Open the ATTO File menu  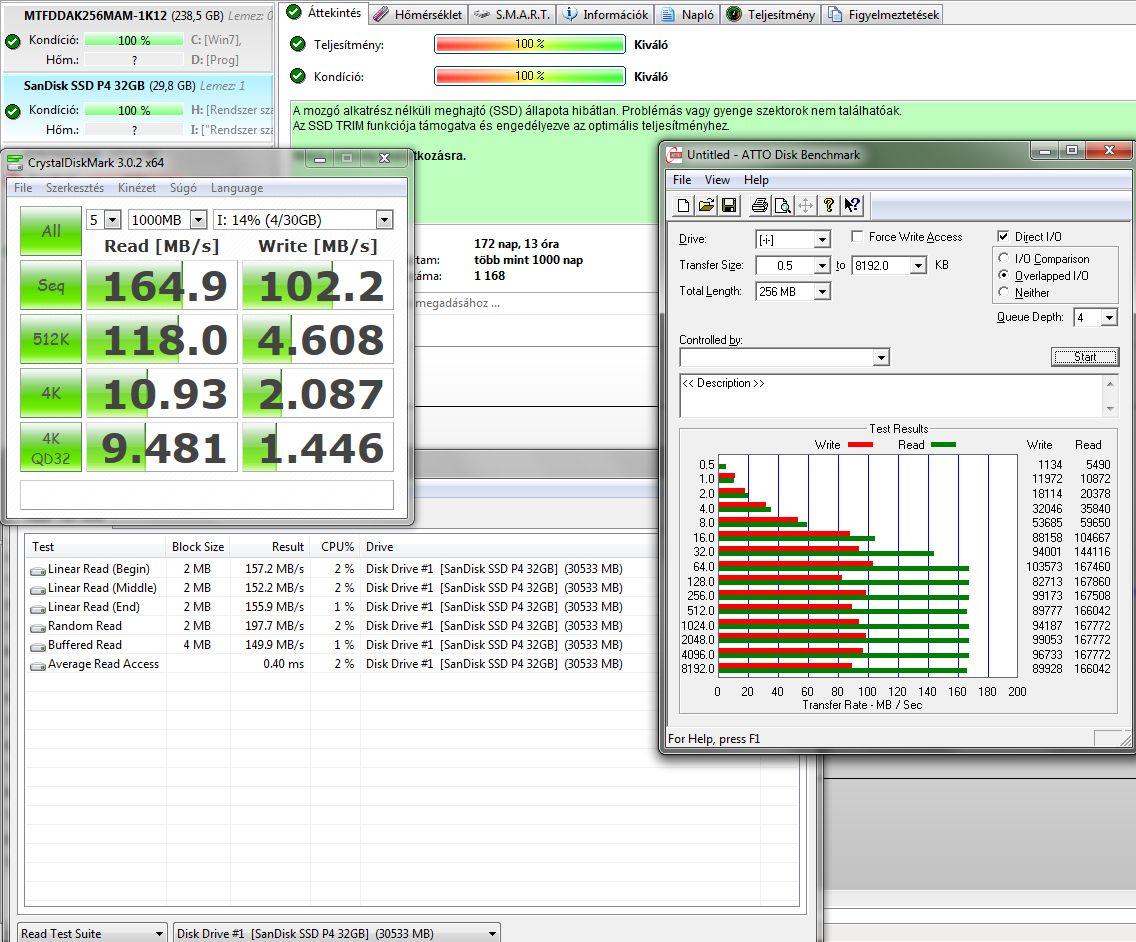682,180
